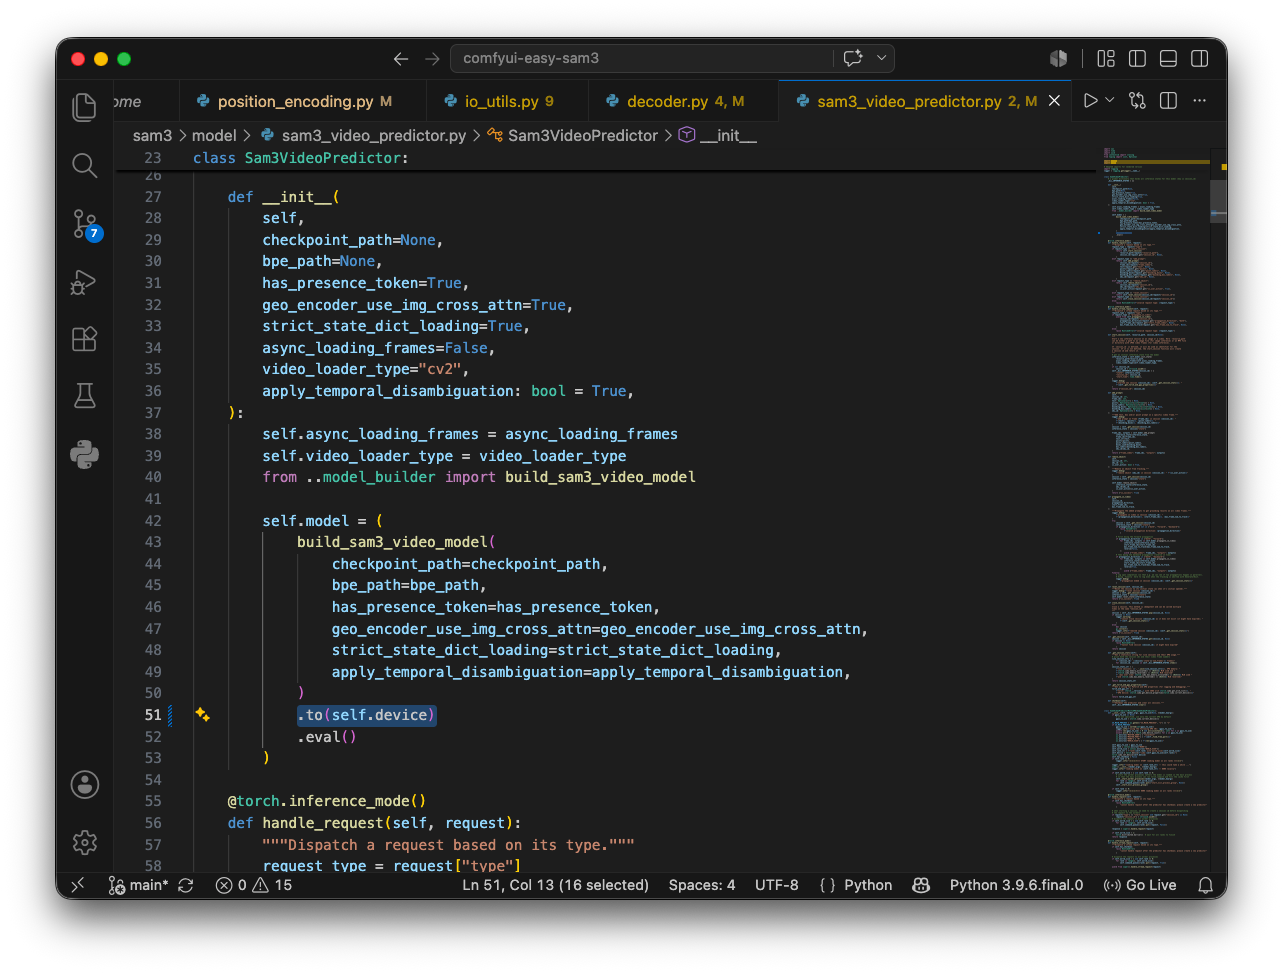Viewport: 1283px width, 973px height.
Task: Open More Actions ellipsis in editor toolbar
Action: 1200,100
